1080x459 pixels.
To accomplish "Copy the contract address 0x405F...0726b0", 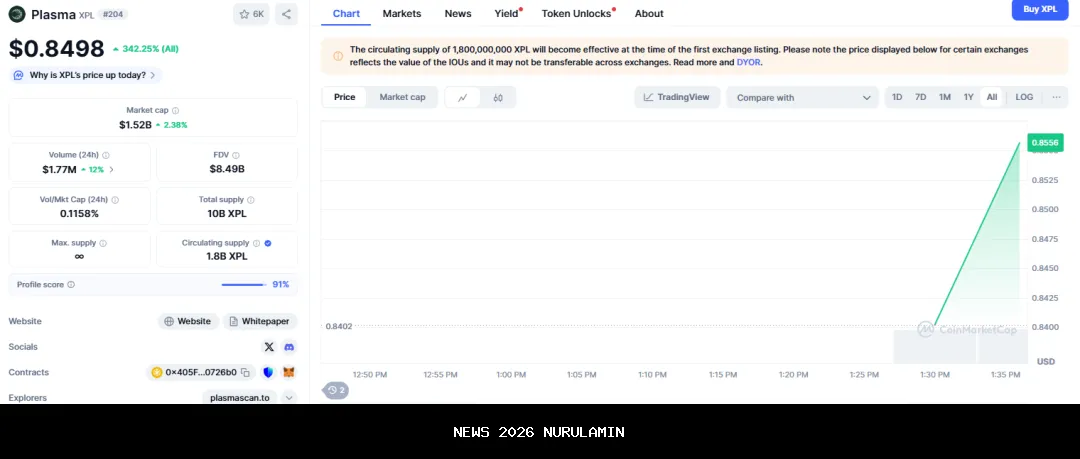I will (x=245, y=373).
